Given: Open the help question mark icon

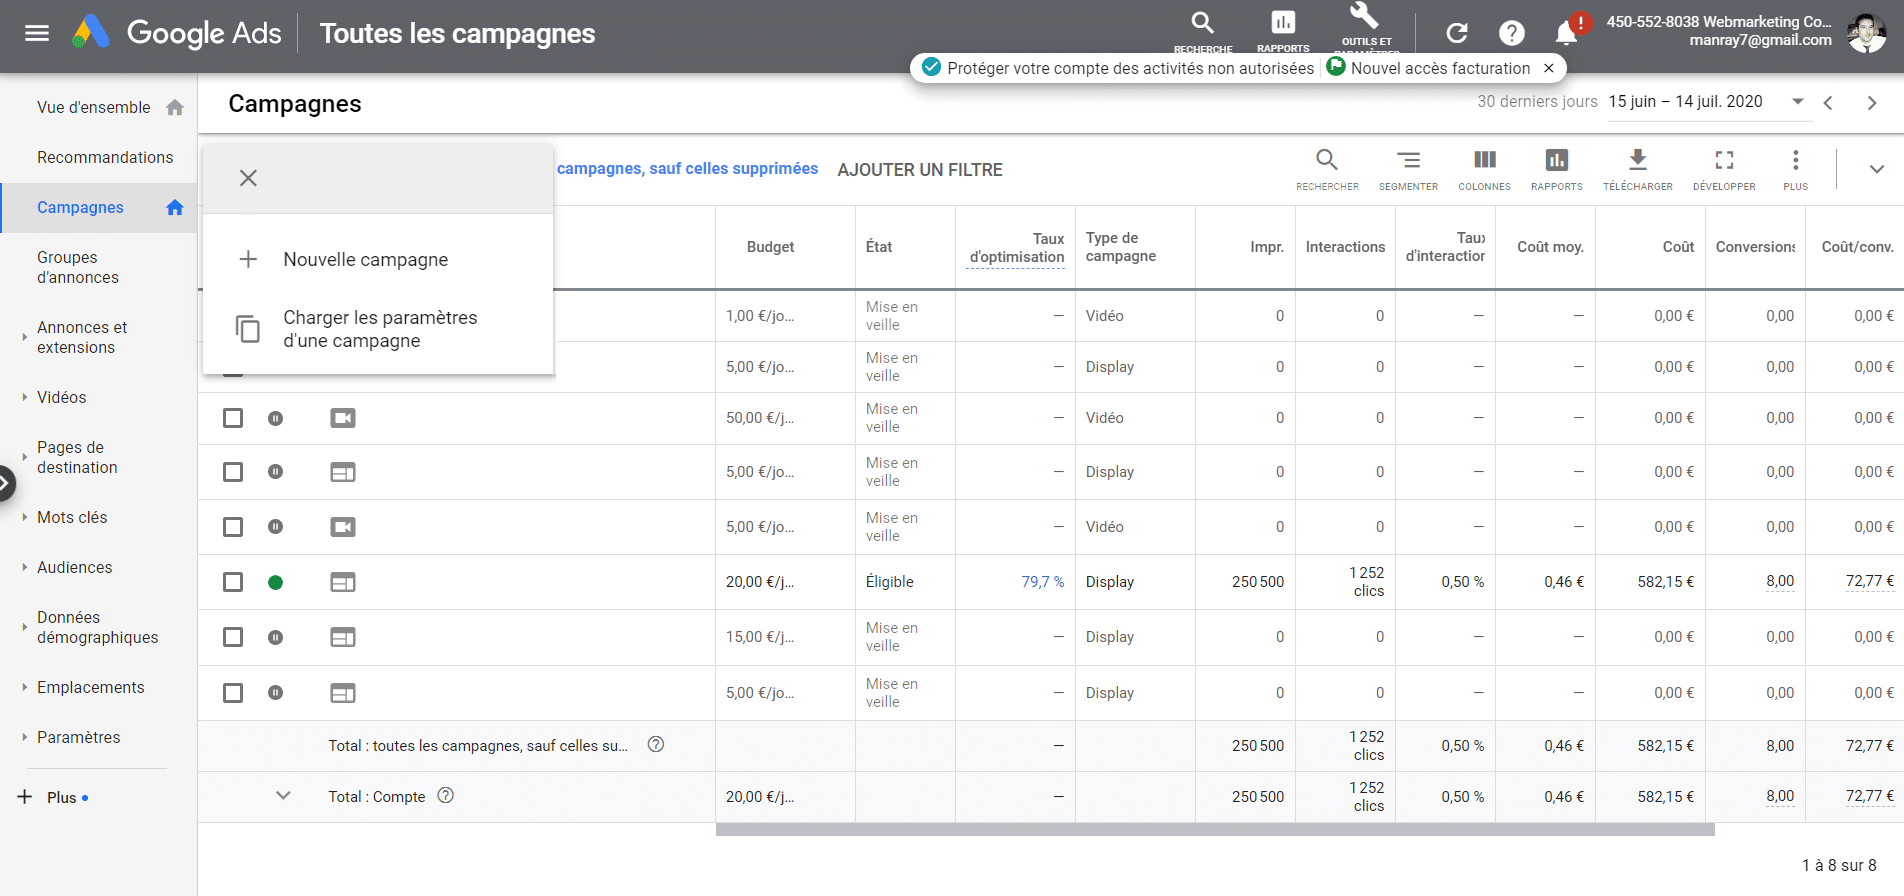Looking at the screenshot, I should pos(1511,33).
